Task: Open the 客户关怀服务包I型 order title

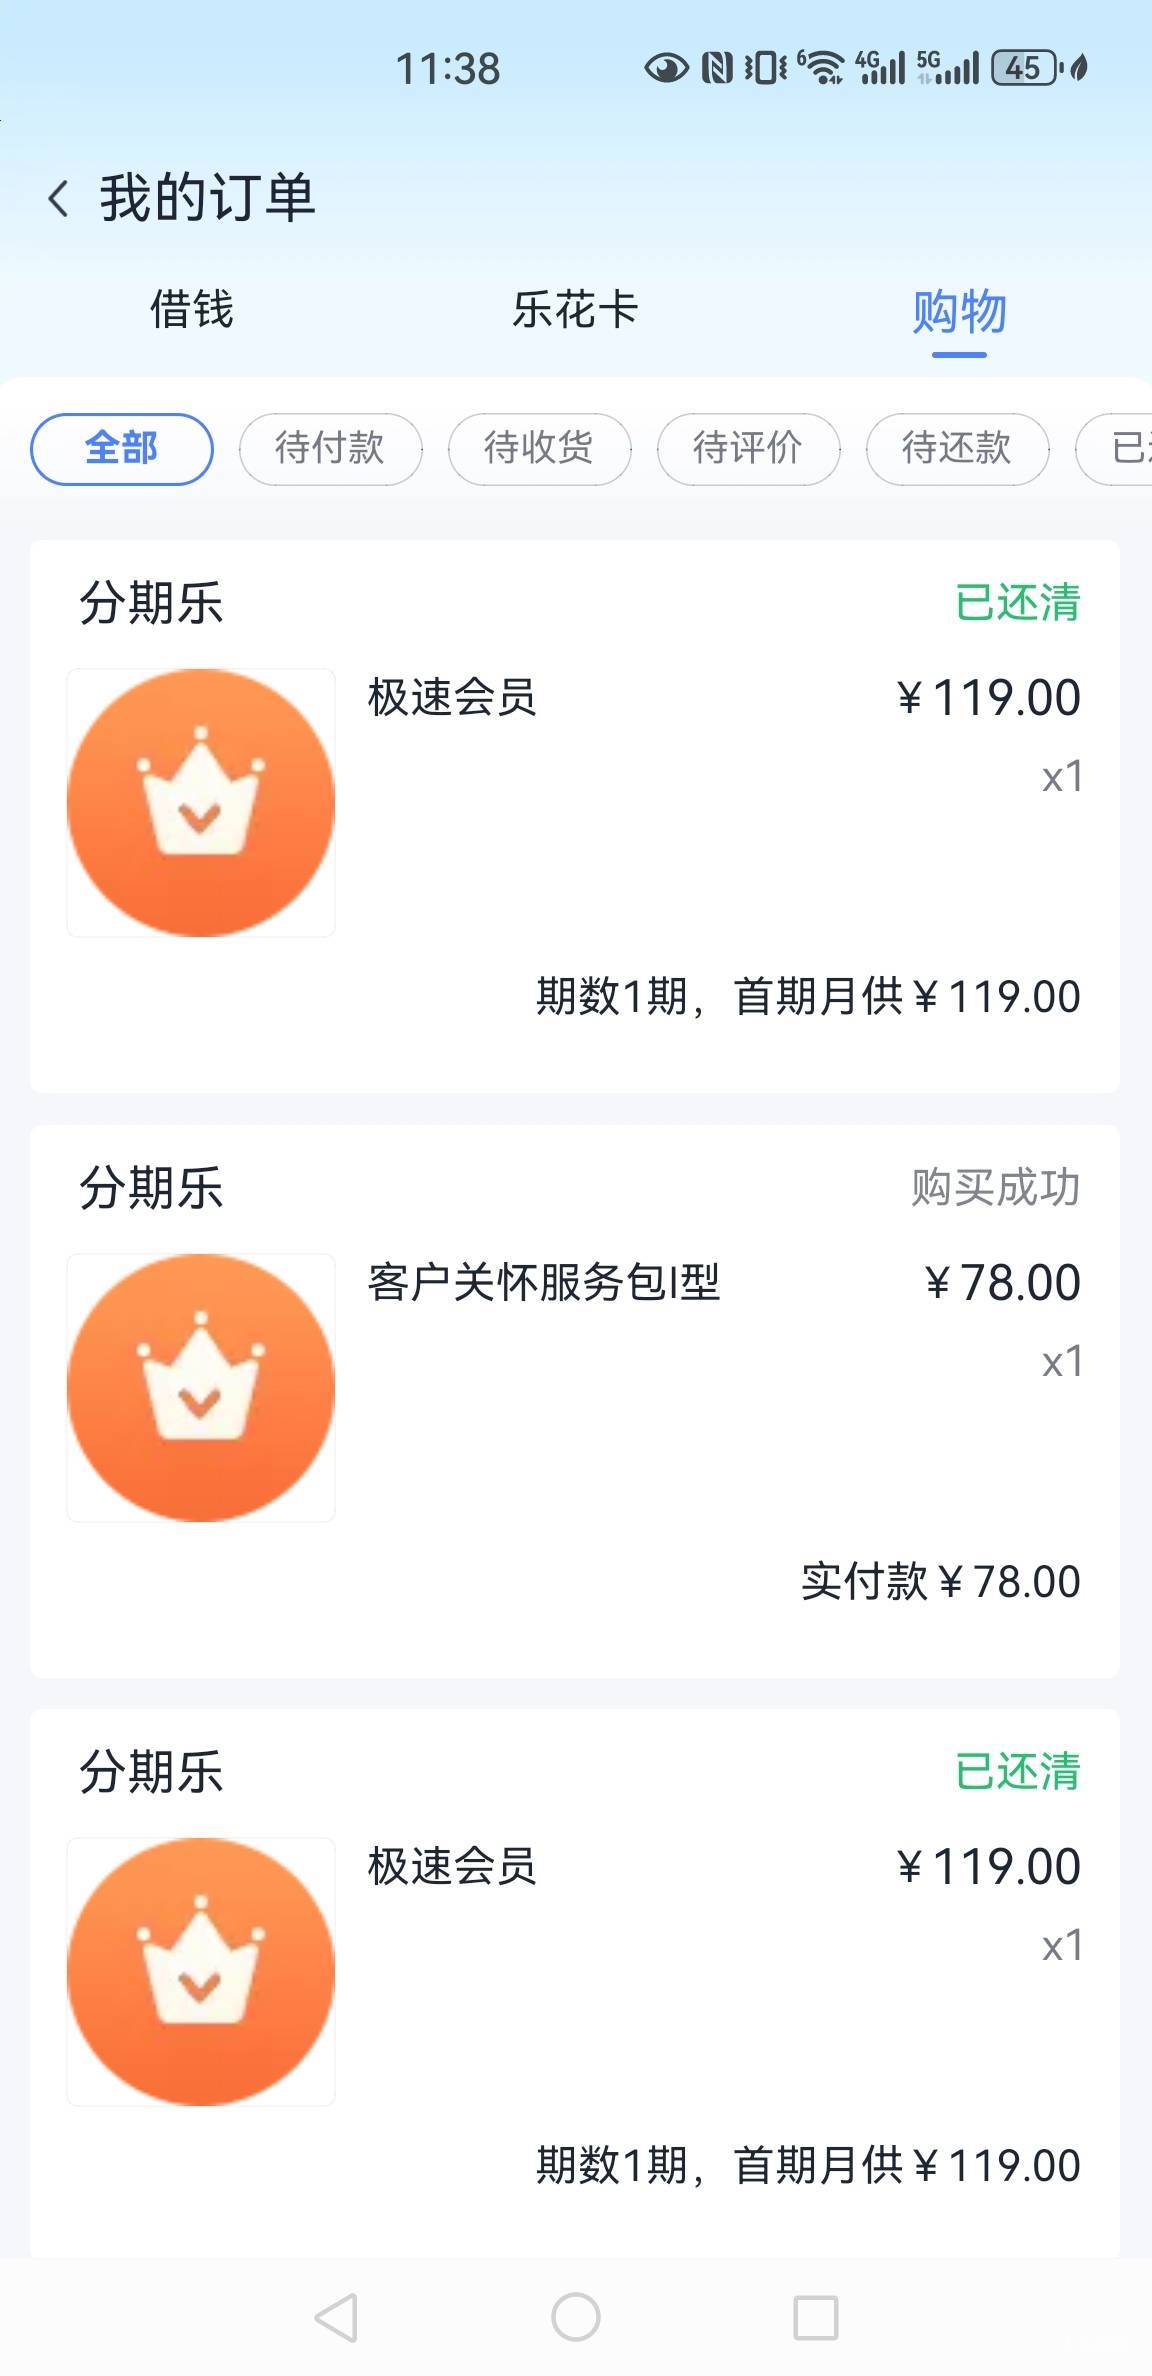Action: (x=543, y=1282)
